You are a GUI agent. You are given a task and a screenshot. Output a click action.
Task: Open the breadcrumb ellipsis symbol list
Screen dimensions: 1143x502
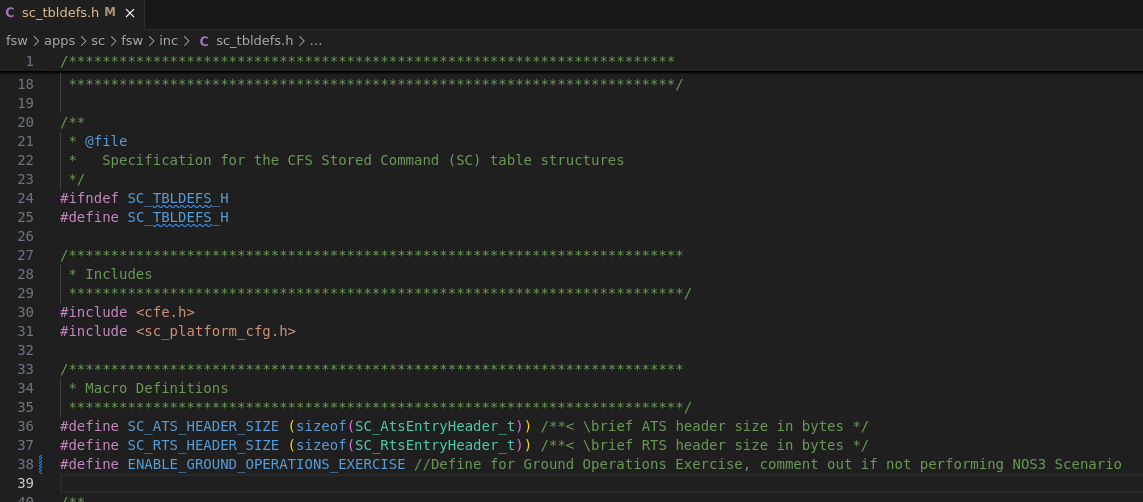[316, 41]
